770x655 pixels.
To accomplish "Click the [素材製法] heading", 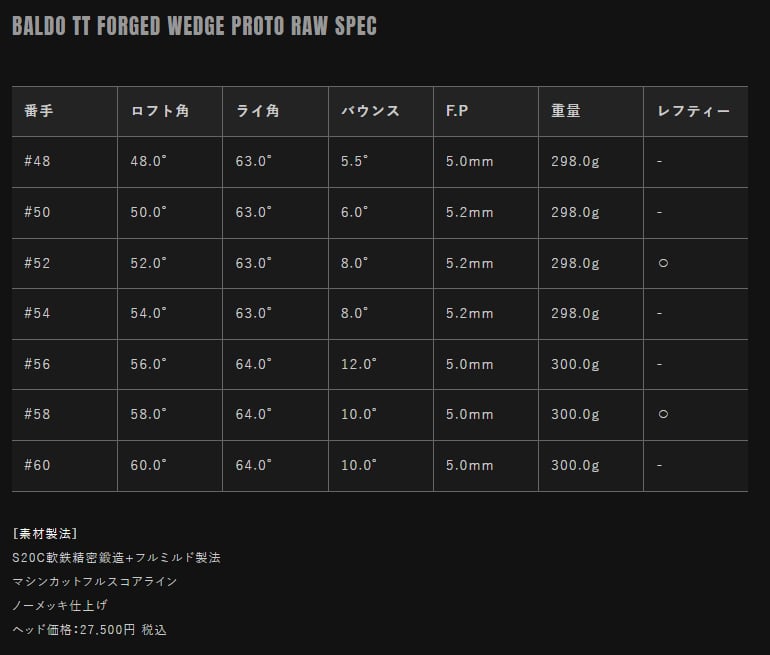I will (45, 533).
